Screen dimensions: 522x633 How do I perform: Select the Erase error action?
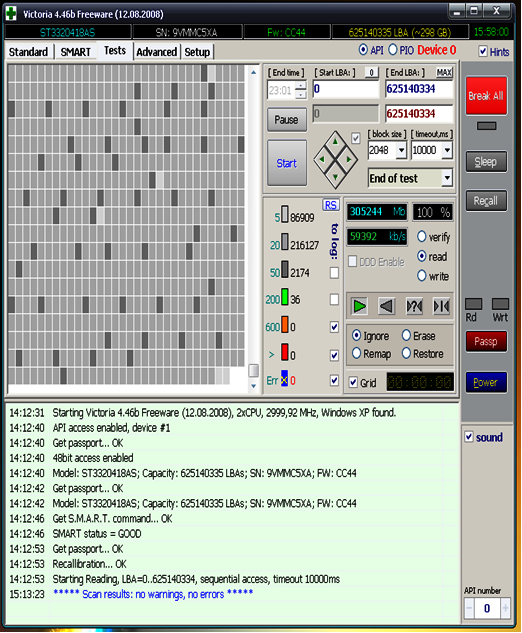click(x=406, y=335)
